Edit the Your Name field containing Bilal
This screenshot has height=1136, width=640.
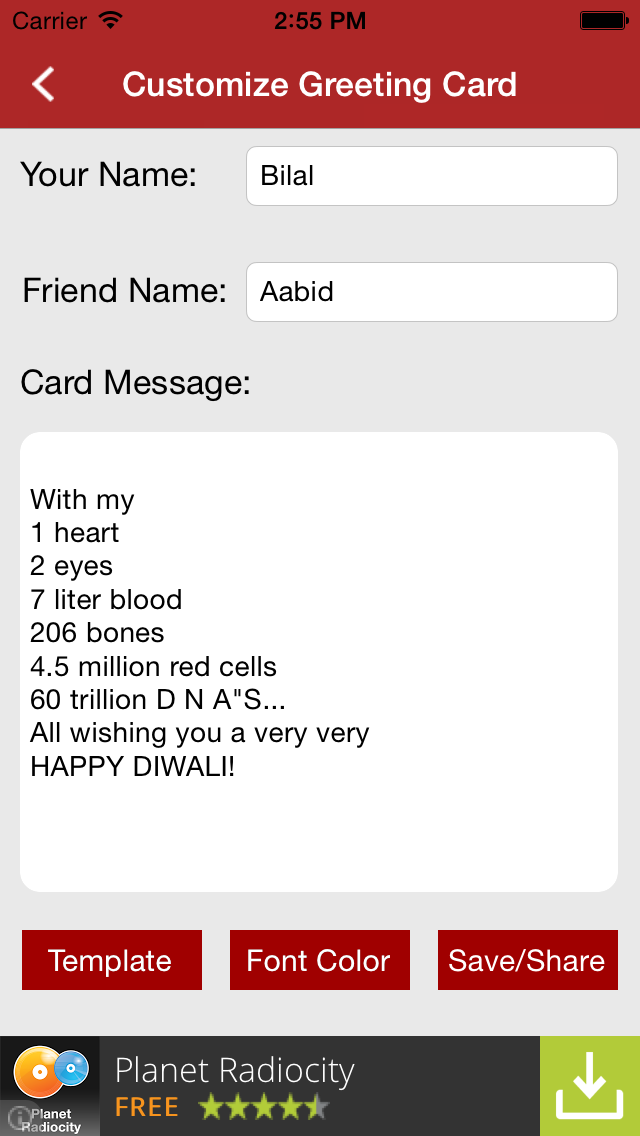click(x=431, y=176)
